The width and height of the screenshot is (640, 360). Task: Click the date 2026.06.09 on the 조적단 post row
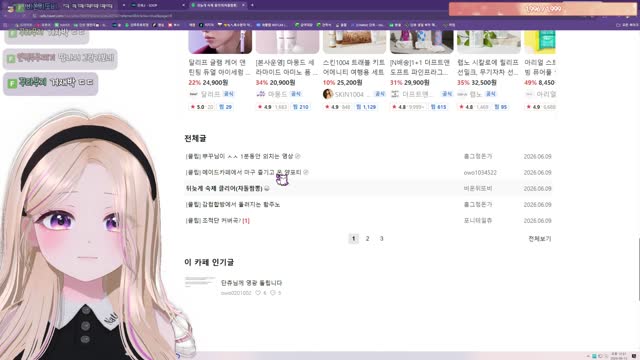(x=538, y=220)
